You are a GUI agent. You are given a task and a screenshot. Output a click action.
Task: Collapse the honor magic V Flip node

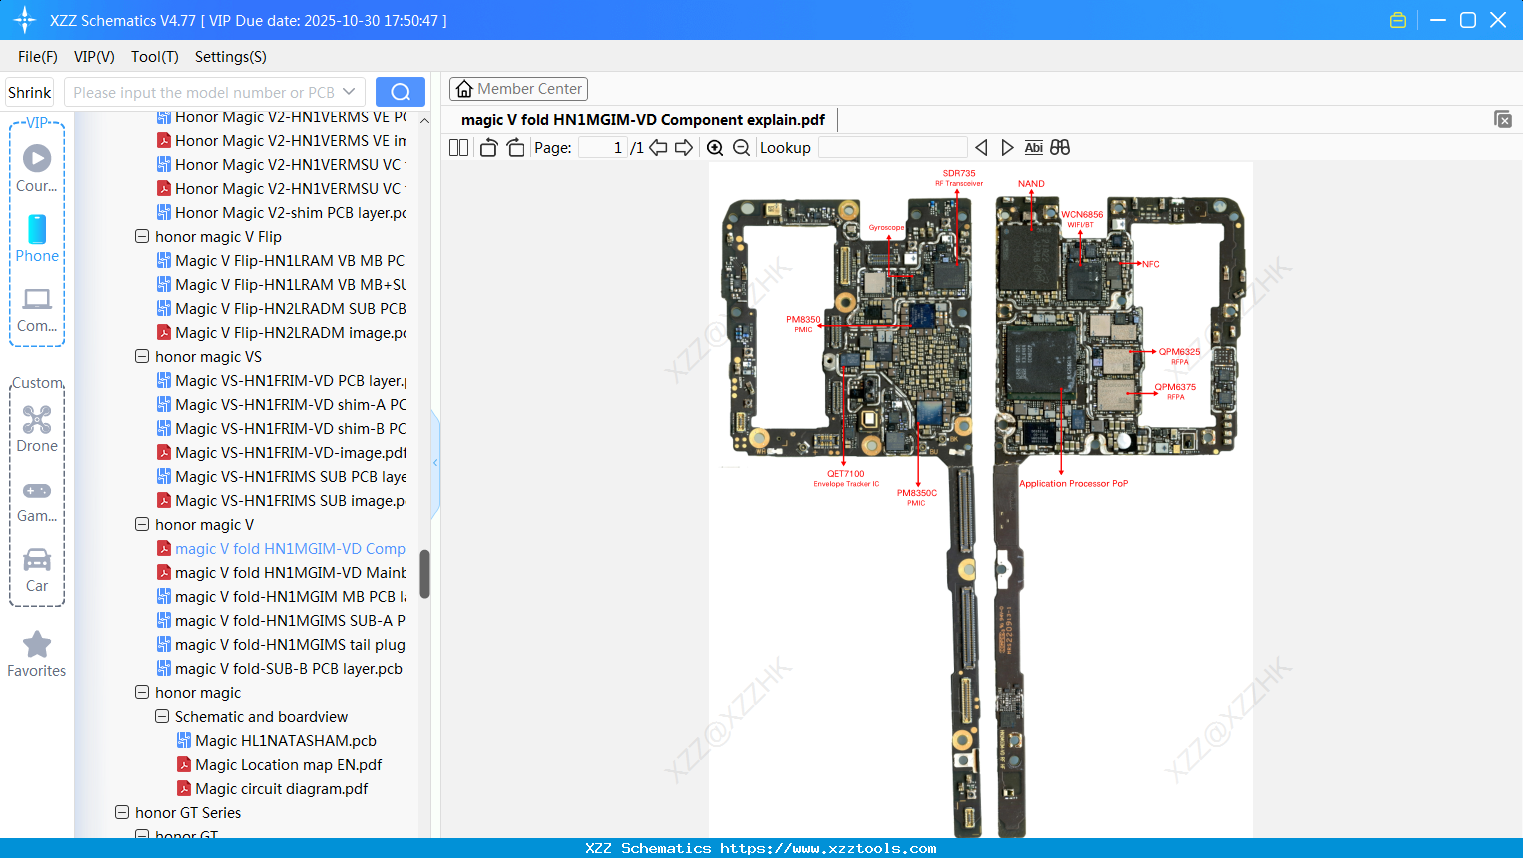pos(142,237)
